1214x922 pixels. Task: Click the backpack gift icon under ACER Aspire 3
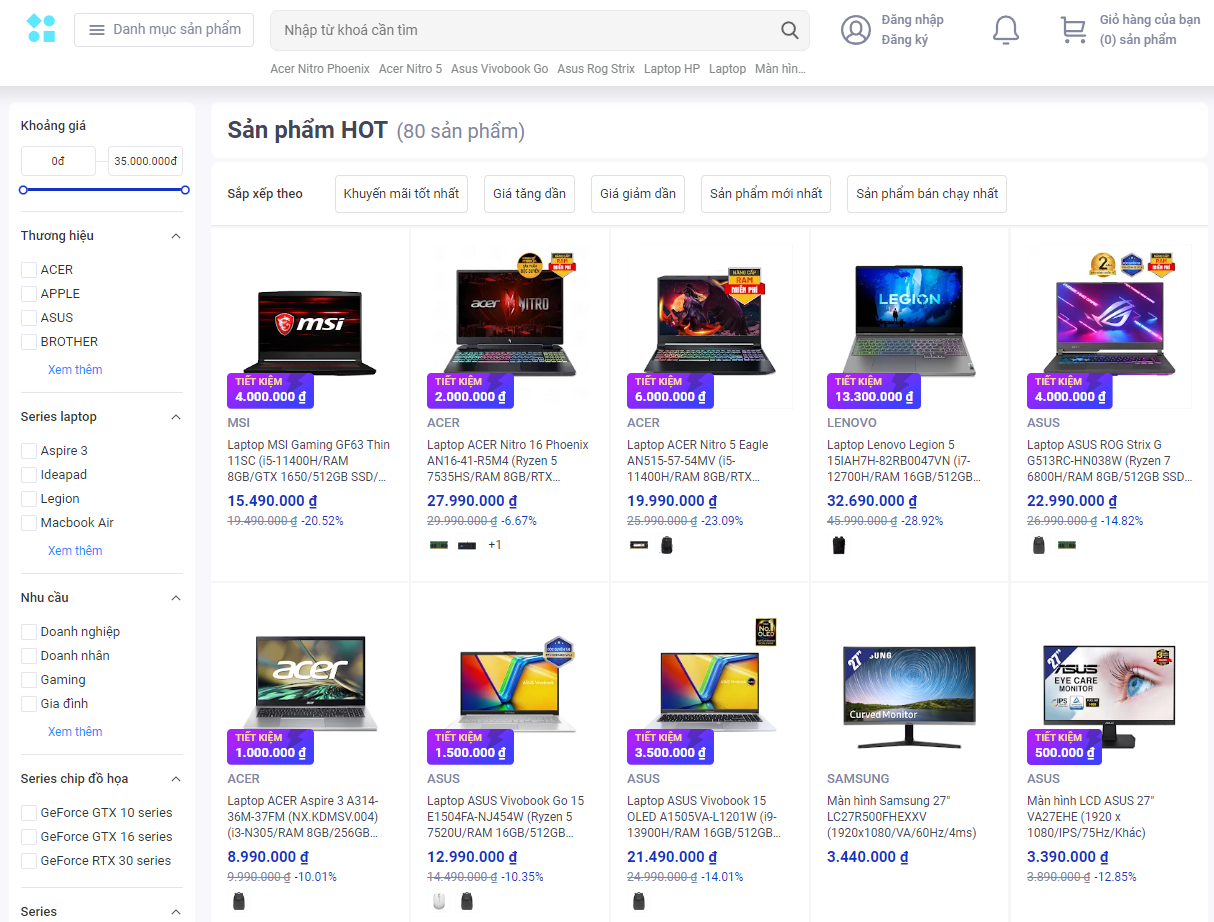pos(238,901)
